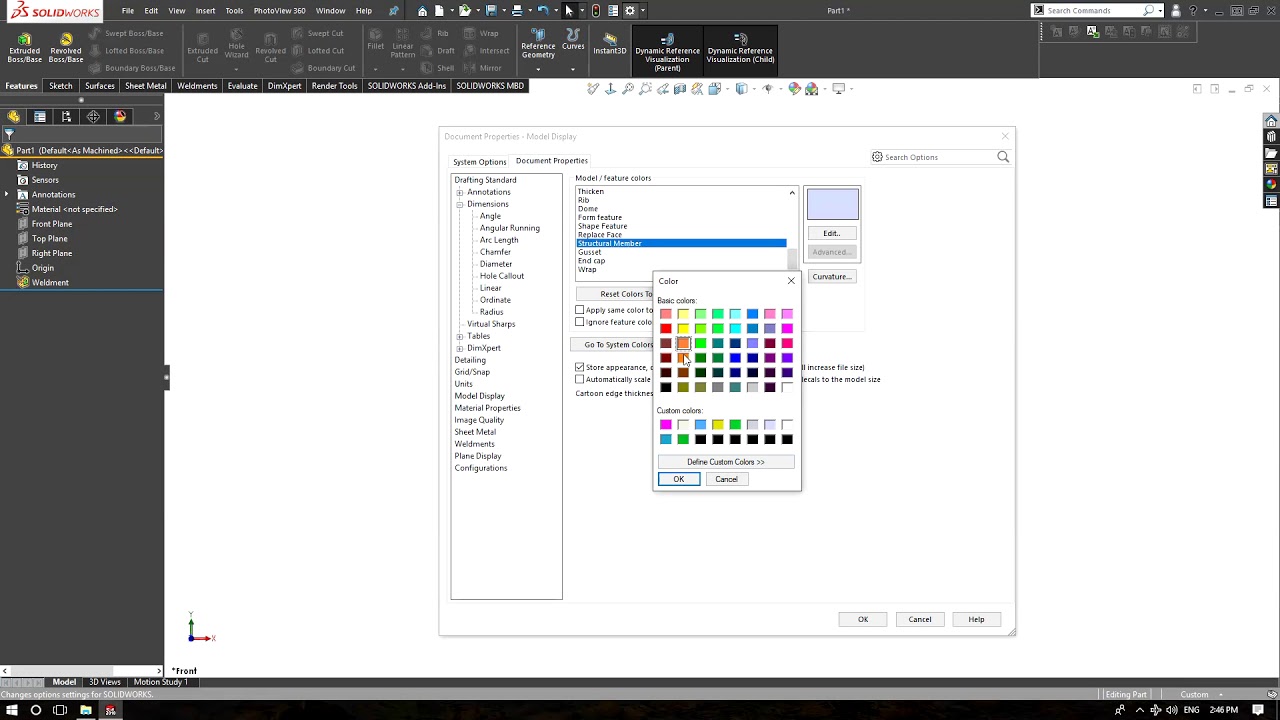
Task: Click Help button in Document Properties
Action: point(976,619)
